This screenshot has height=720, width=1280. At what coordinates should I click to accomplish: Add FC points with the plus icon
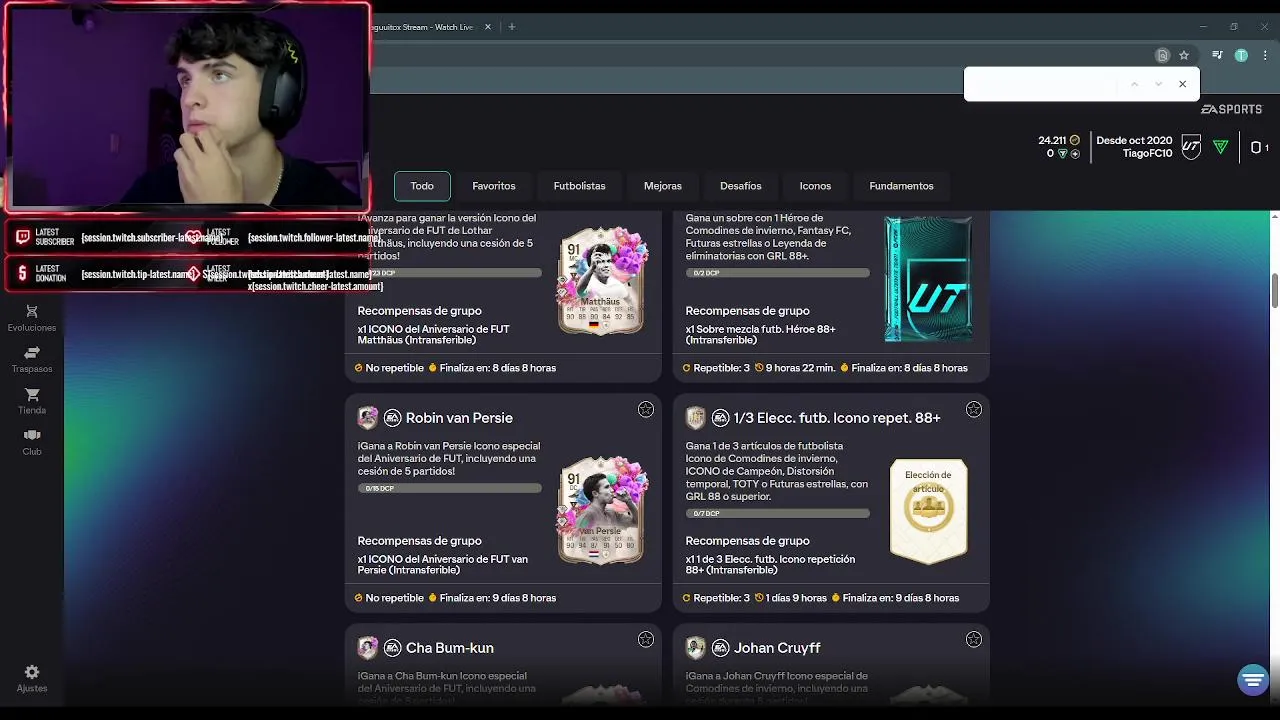click(1075, 154)
